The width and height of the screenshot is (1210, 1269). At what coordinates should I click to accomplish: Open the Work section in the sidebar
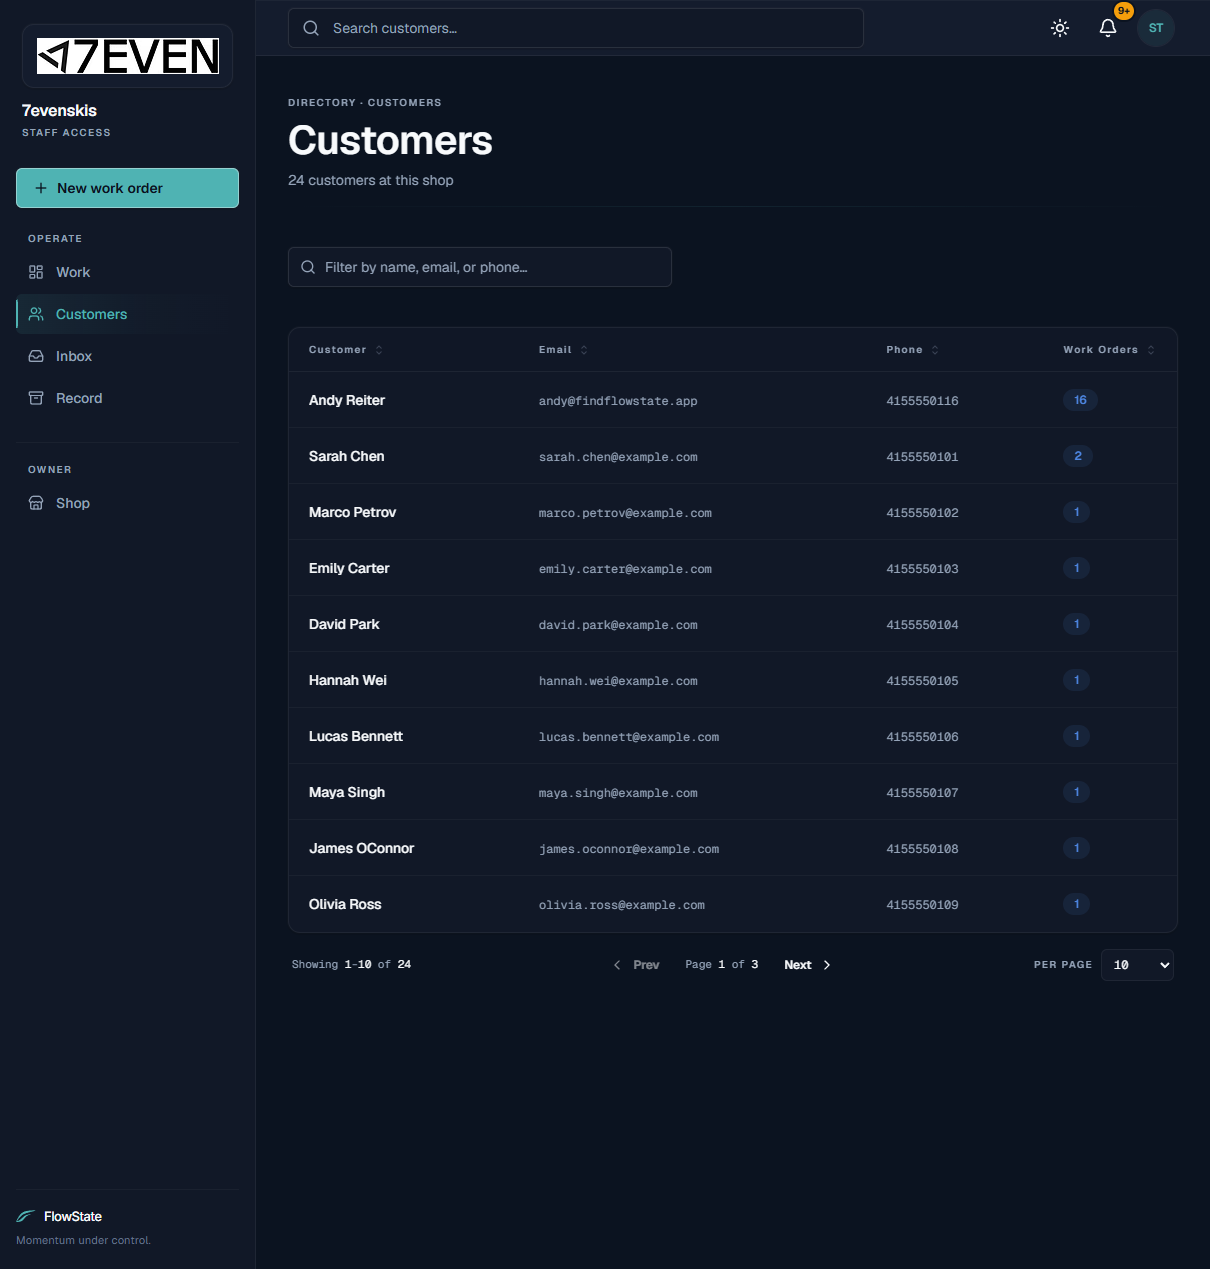[x=128, y=272]
